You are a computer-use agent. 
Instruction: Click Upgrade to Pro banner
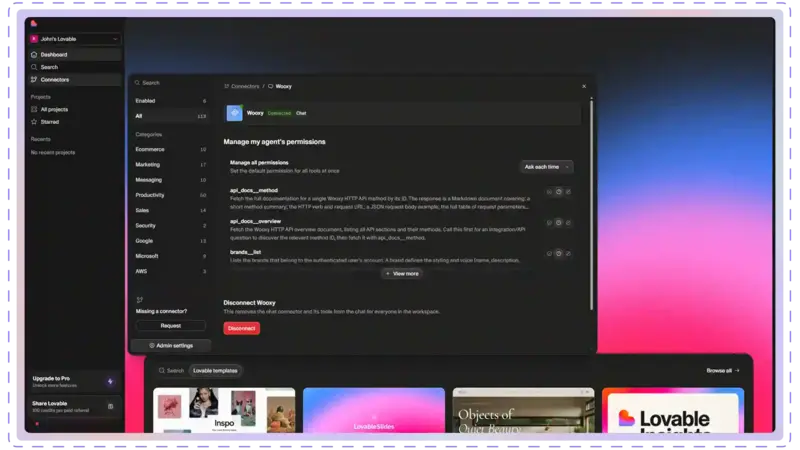[x=73, y=382]
